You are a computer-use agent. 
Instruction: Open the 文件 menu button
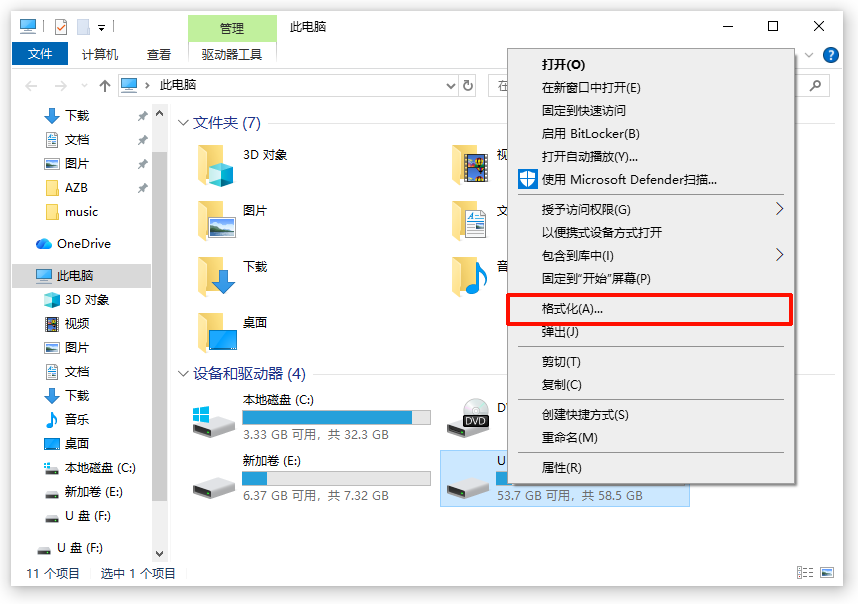point(40,55)
